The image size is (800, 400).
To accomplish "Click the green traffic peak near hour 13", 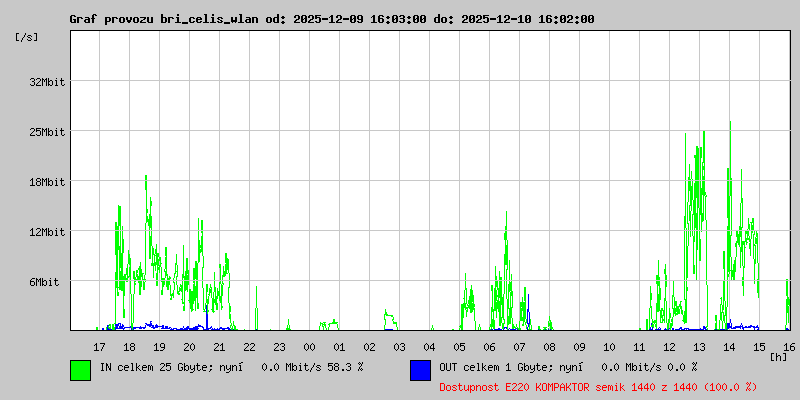I will (x=704, y=132).
